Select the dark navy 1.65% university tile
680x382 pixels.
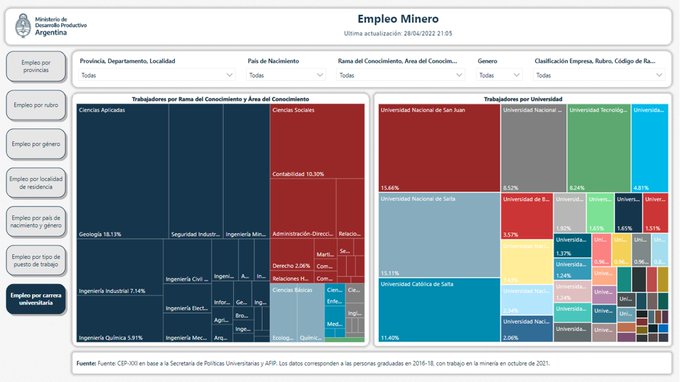(x=628, y=213)
